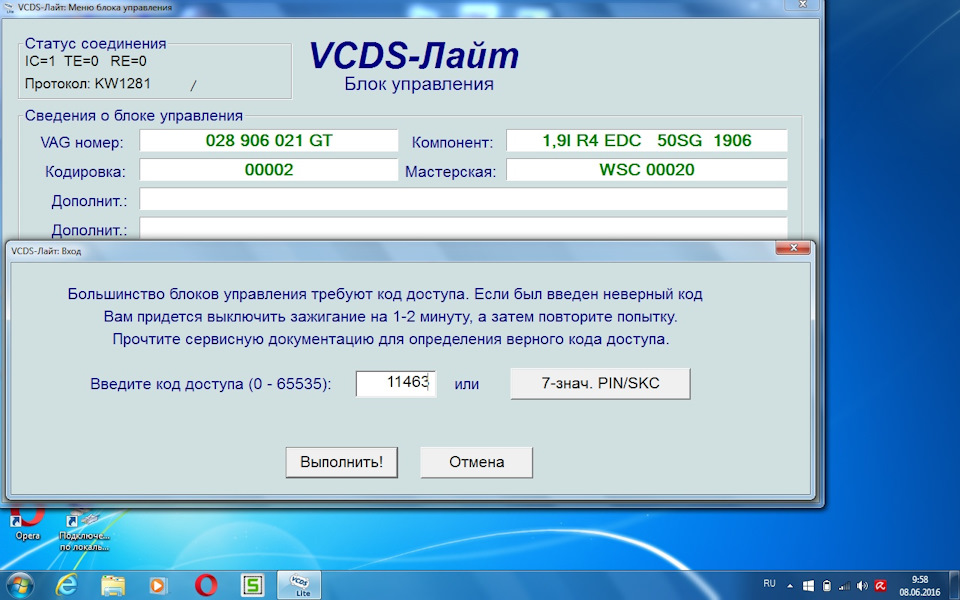Close the VCDS-Лайт main window
This screenshot has height=600, width=960.
(802, 4)
